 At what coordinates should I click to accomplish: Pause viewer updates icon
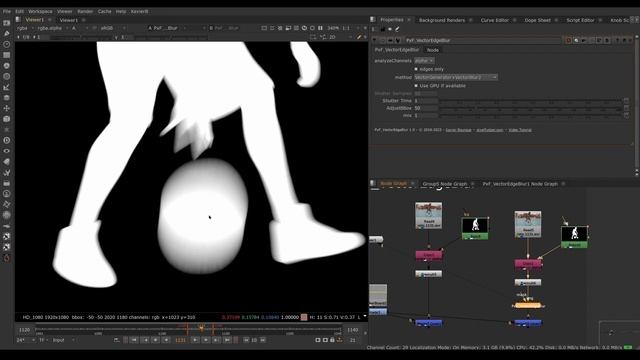(x=320, y=28)
